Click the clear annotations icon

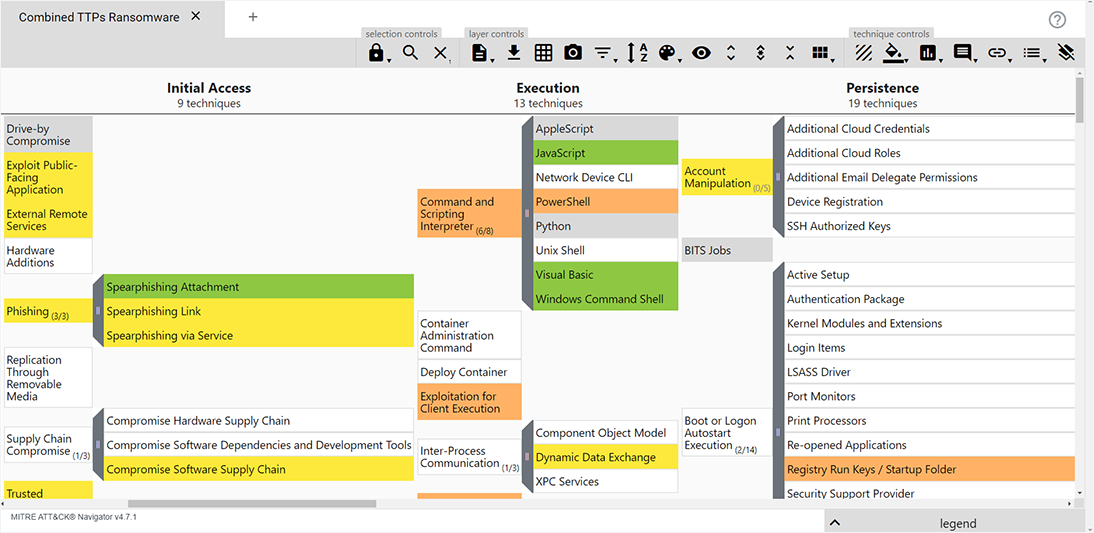tap(1066, 53)
